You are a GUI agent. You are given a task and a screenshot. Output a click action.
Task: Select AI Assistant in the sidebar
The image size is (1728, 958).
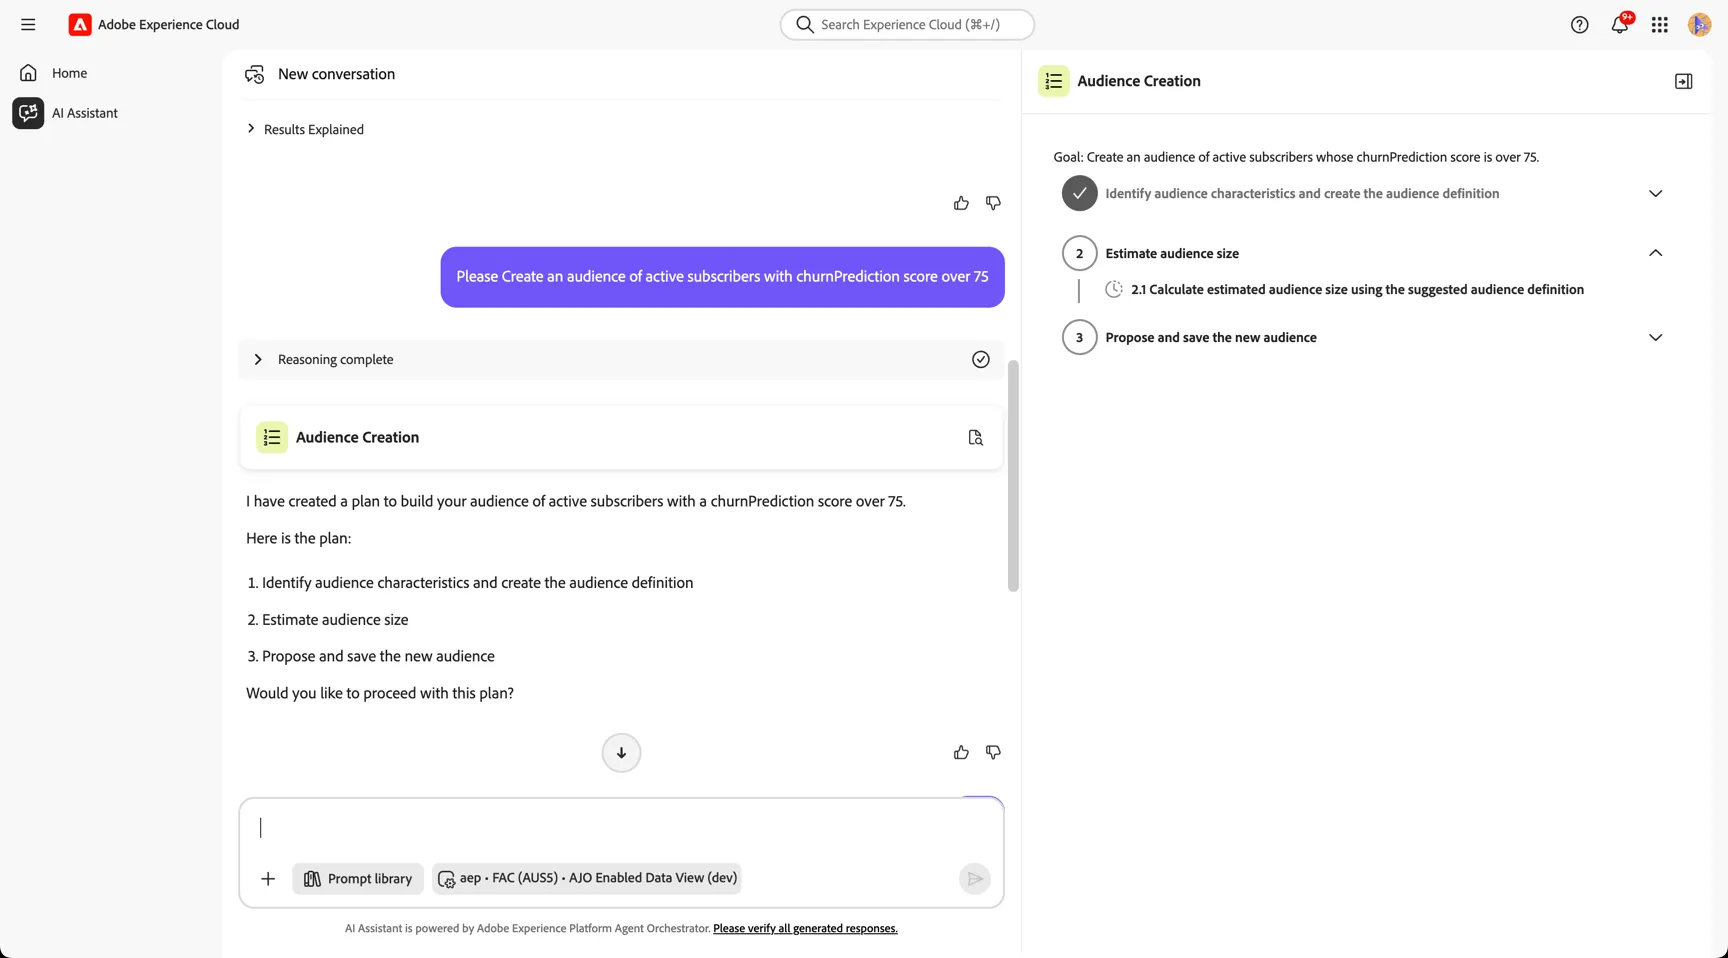coord(85,113)
